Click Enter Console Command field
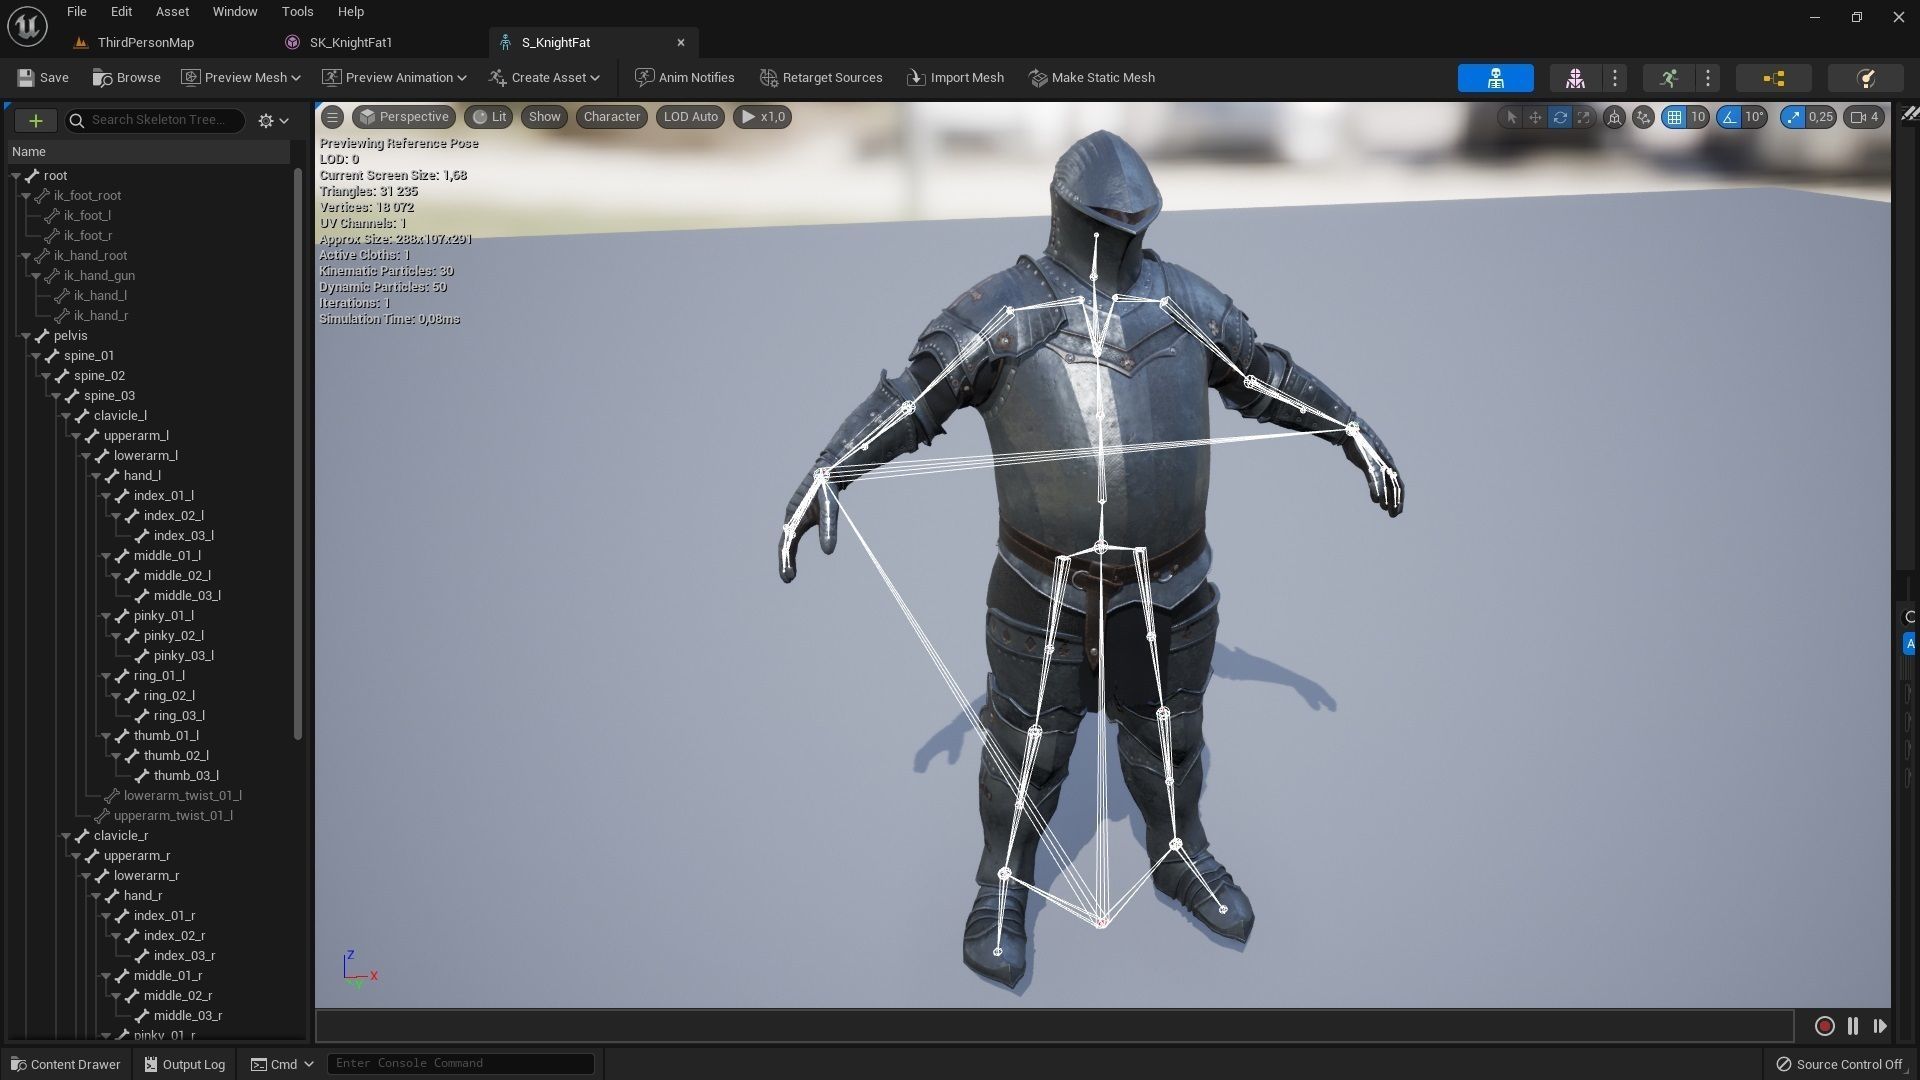Viewport: 1920px width, 1080px height. [x=461, y=1063]
